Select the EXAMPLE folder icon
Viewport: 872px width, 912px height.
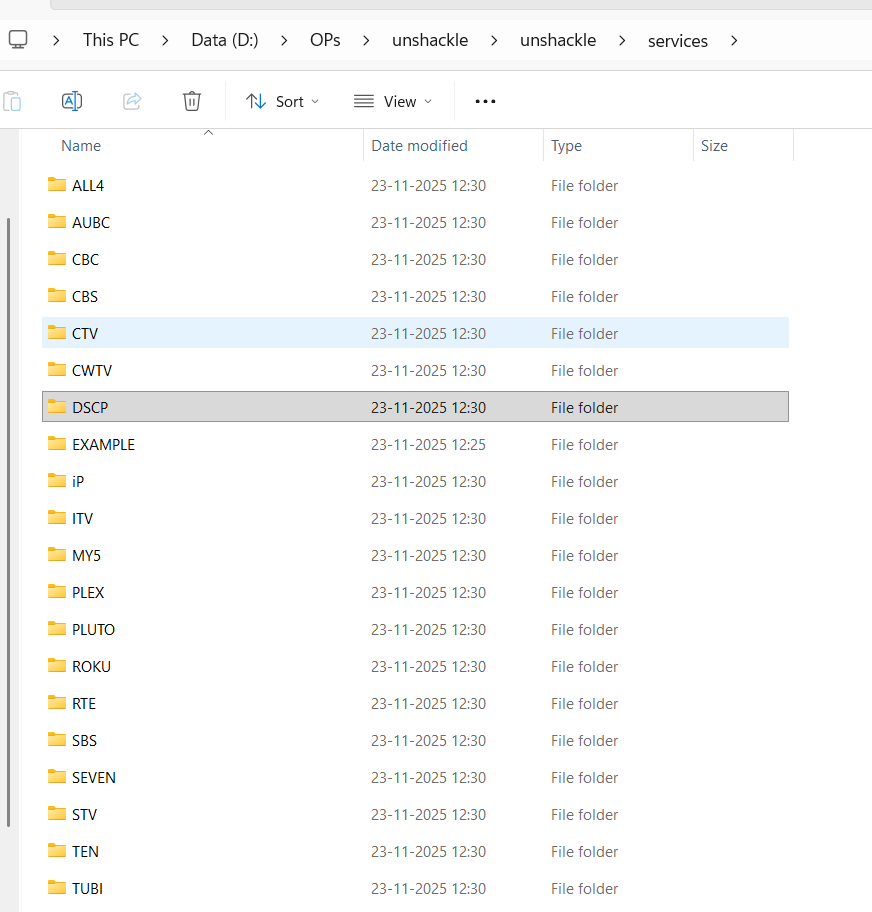point(57,444)
